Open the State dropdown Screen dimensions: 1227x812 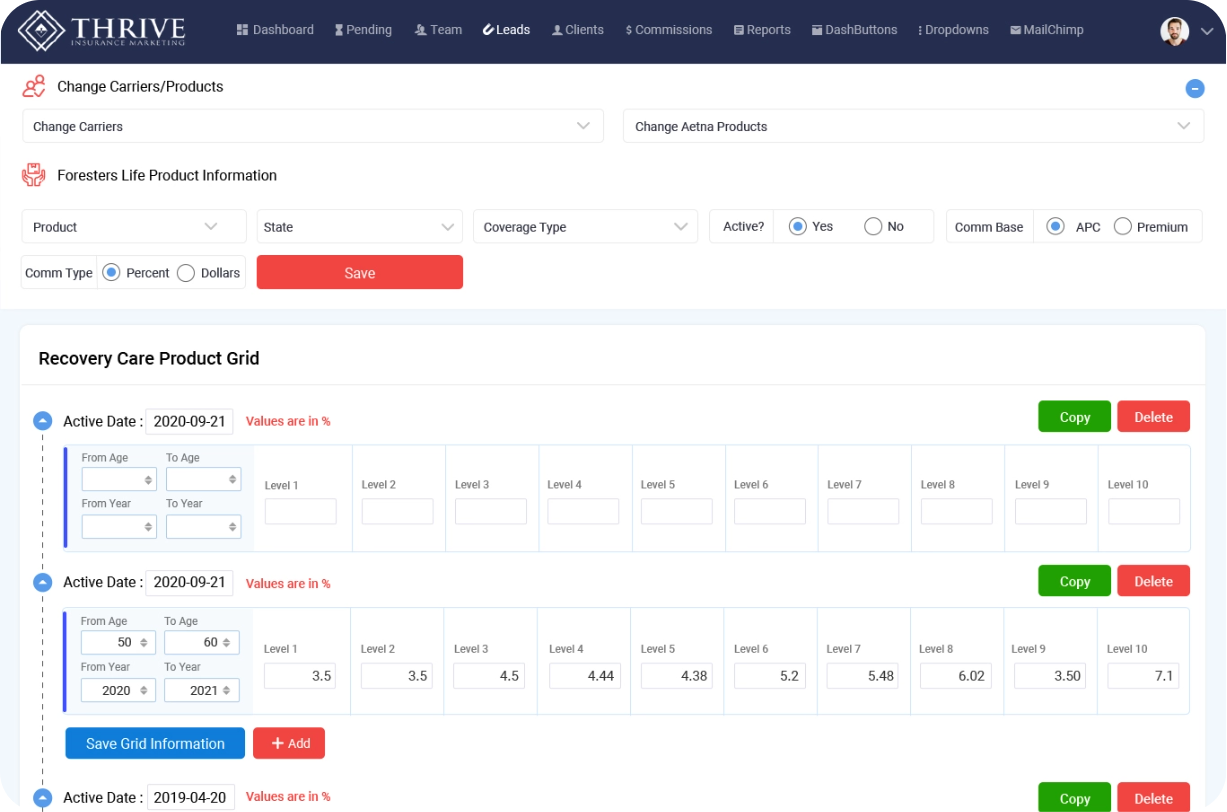pos(360,226)
